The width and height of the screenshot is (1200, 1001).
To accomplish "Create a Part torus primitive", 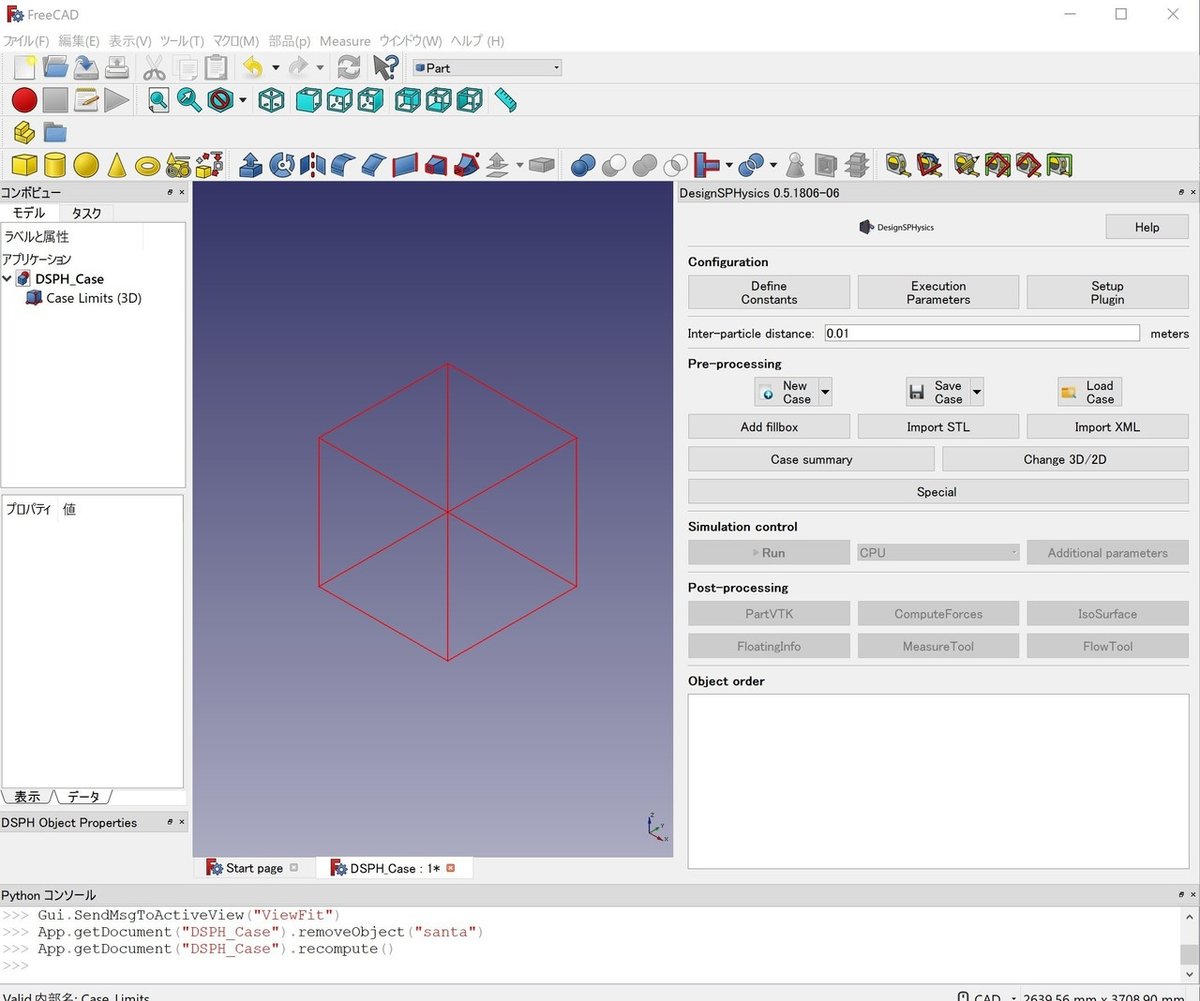I will (148, 165).
